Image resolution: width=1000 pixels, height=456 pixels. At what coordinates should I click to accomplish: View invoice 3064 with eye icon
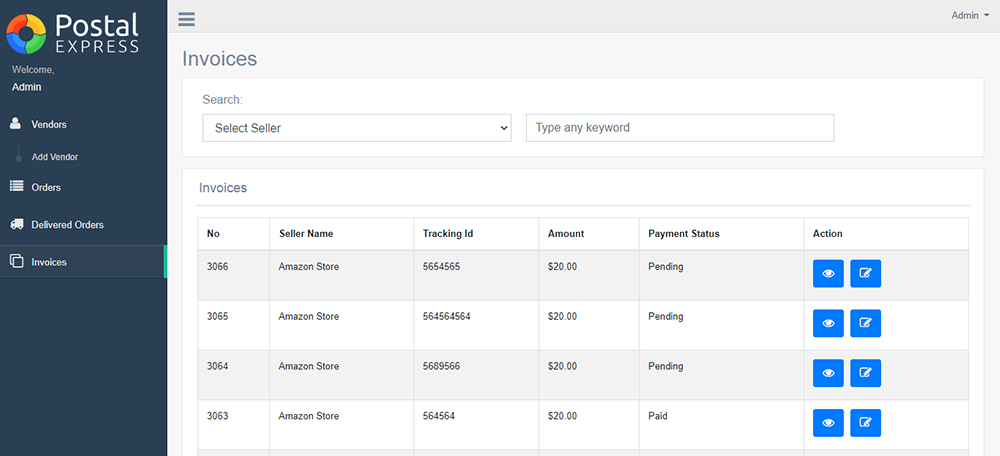828,373
